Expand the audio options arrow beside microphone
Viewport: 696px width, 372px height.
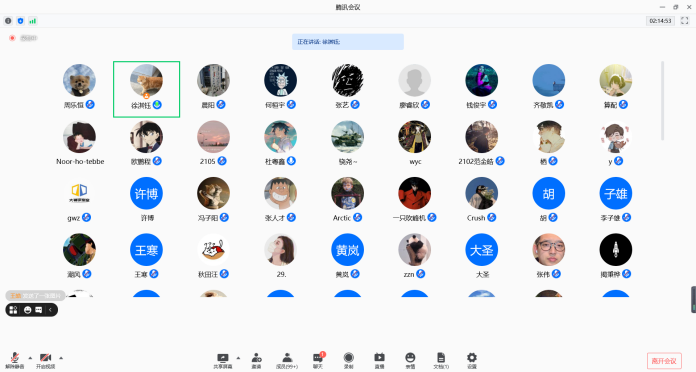pos(30,358)
